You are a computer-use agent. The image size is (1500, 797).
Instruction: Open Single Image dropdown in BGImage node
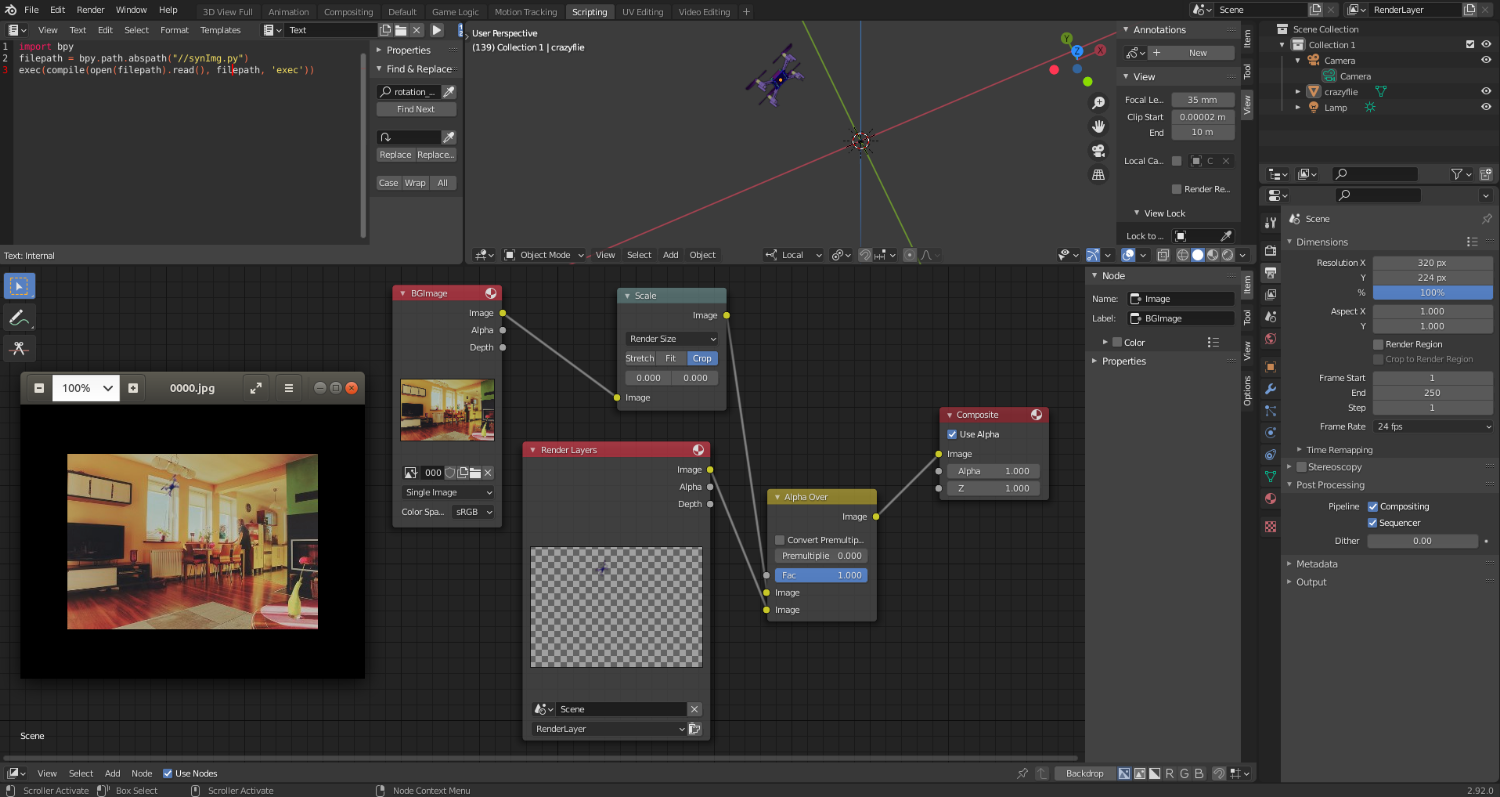(x=448, y=492)
